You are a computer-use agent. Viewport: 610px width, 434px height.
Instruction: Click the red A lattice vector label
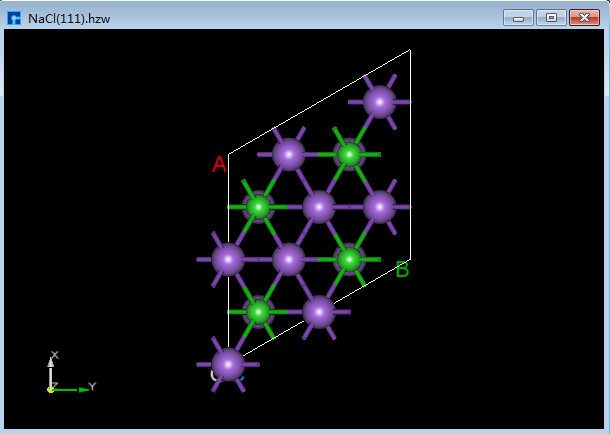pos(219,164)
